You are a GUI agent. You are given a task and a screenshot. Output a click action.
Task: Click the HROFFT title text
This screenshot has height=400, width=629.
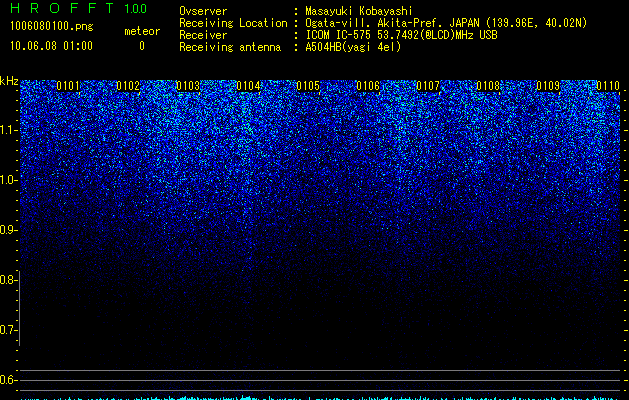pyautogui.click(x=62, y=8)
